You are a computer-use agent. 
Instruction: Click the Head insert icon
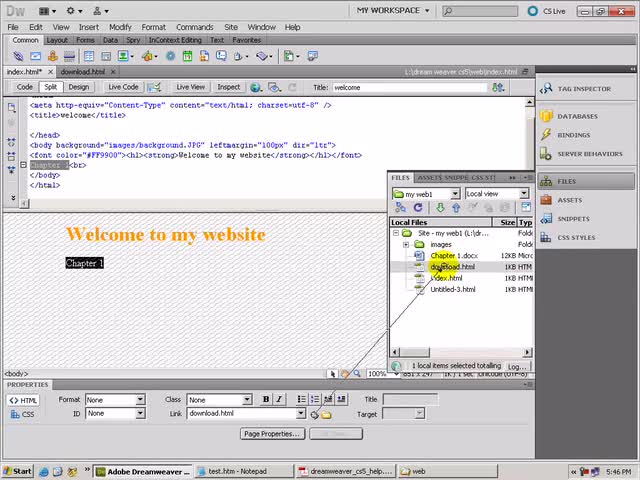coord(241,56)
